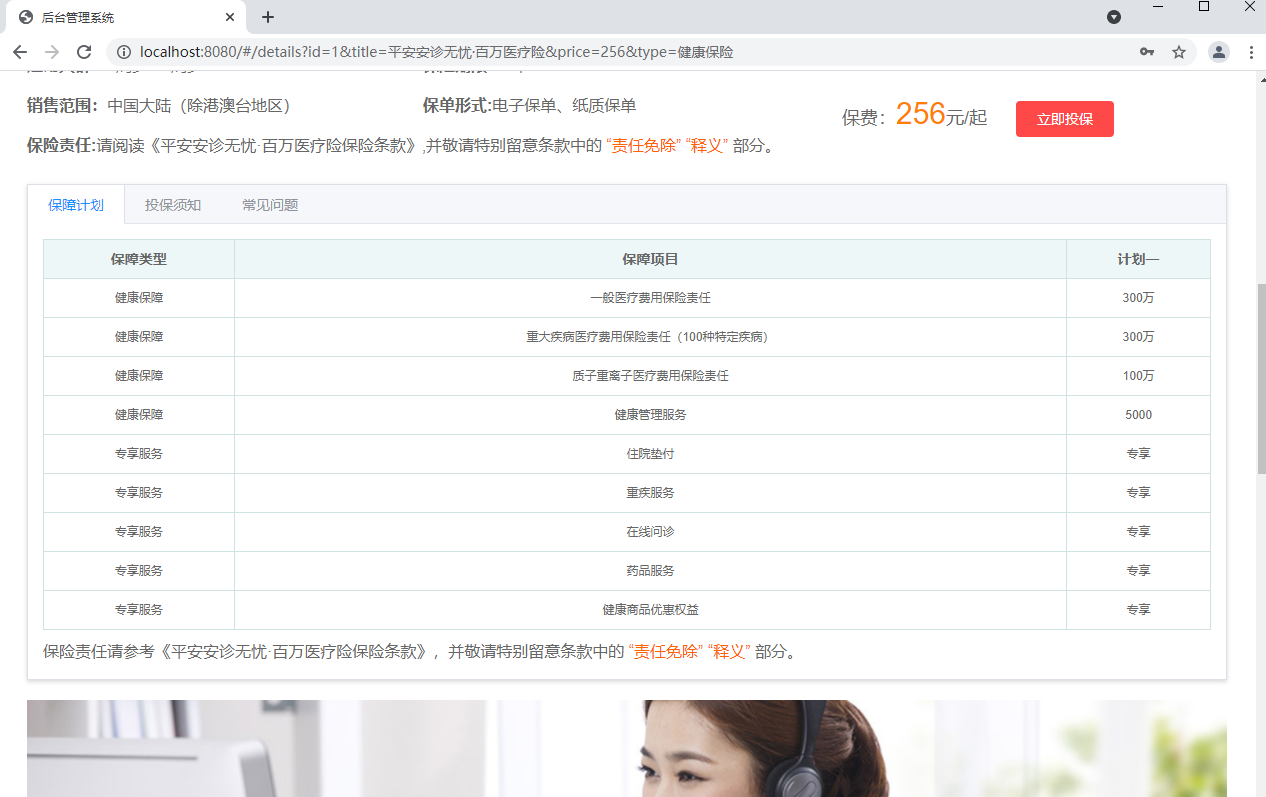The width and height of the screenshot is (1266, 797).
Task: Close the 后台管理系统 tab
Action: pos(230,17)
